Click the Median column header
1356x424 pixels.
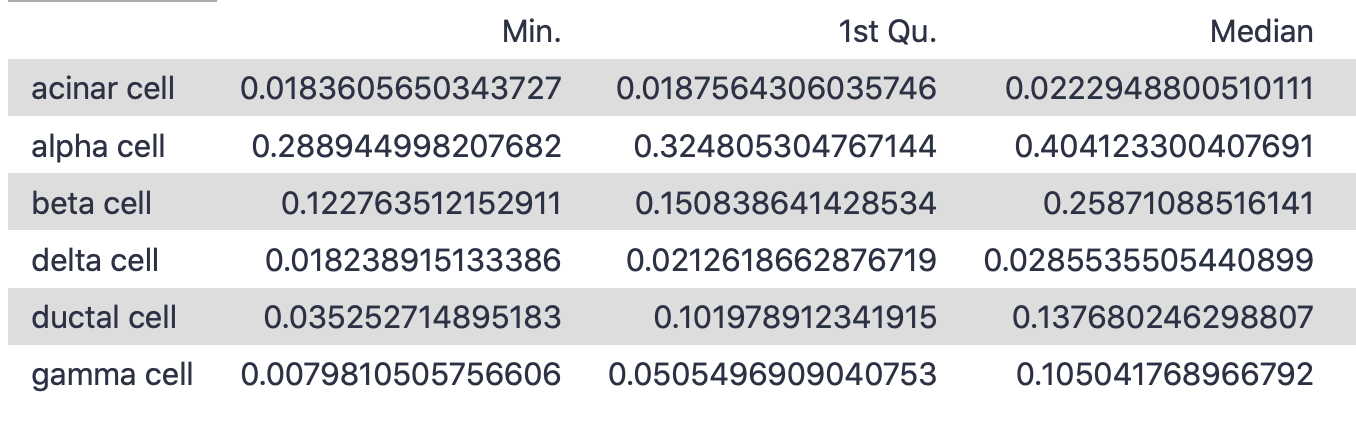coord(1261,32)
